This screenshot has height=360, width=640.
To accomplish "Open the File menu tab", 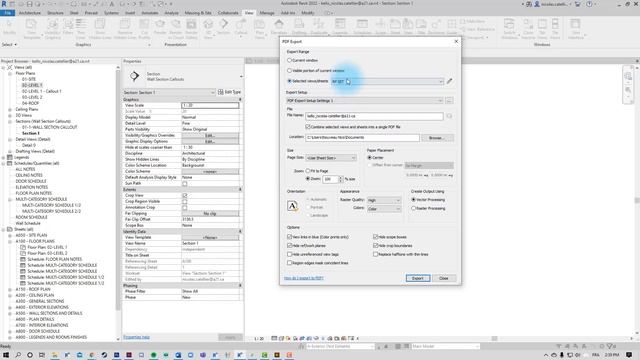I will click(8, 13).
